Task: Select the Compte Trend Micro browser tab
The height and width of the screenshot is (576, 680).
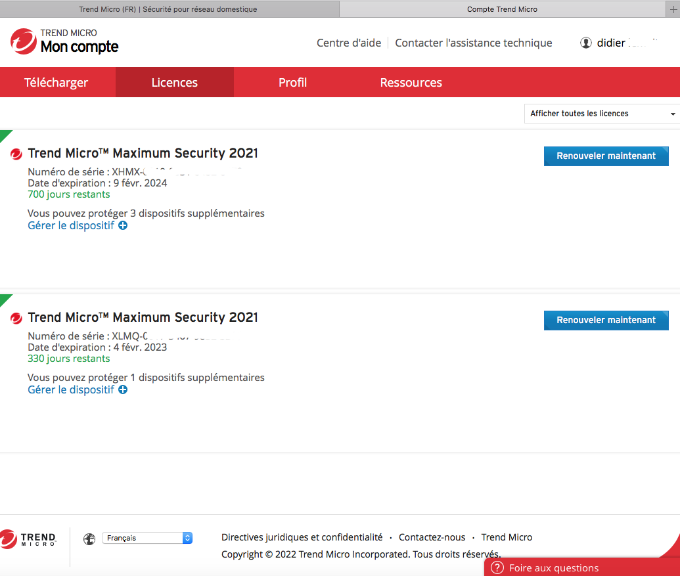Action: pos(502,9)
